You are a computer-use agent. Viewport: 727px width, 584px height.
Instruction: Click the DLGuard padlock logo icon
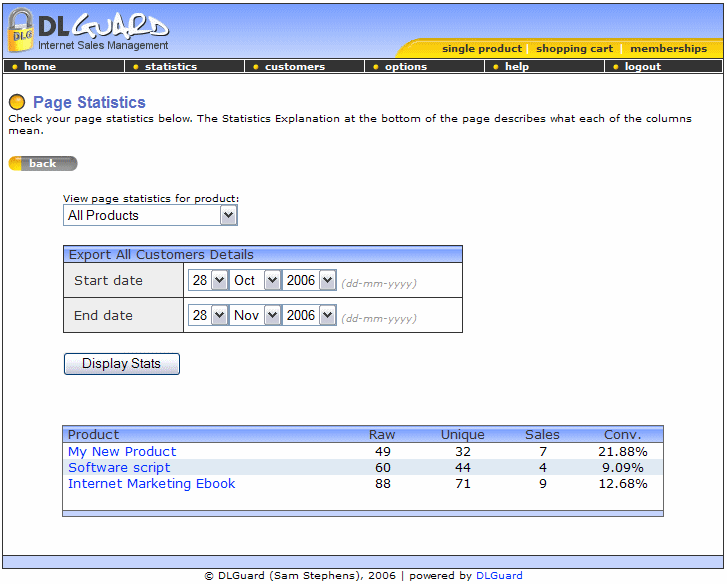point(21,31)
